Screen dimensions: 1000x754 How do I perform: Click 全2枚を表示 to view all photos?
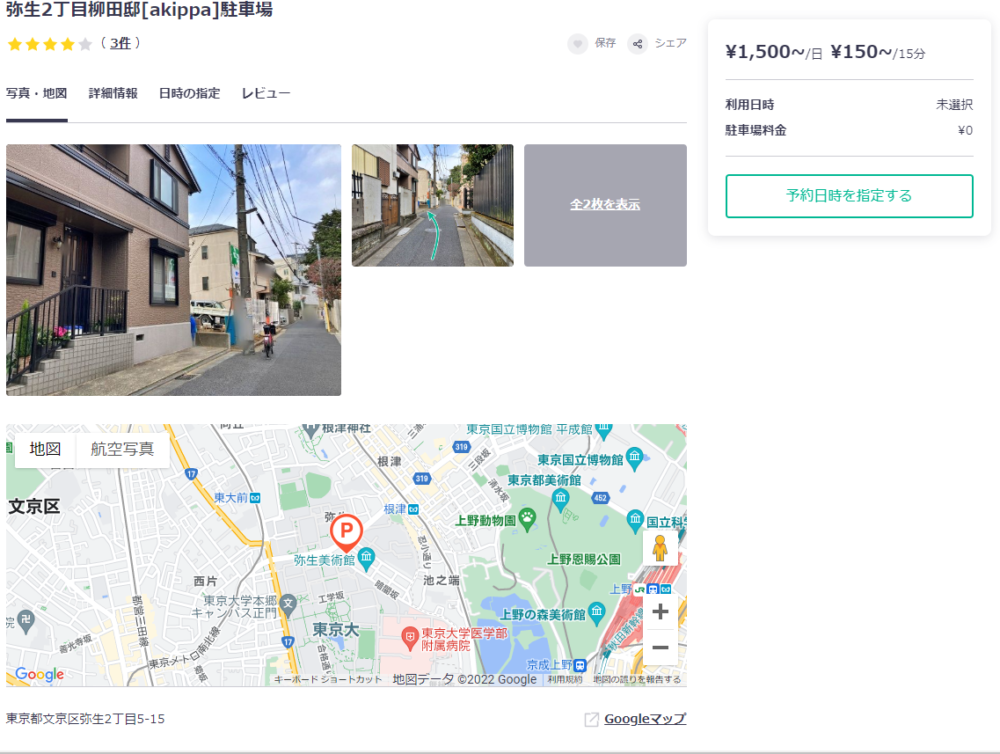point(605,205)
